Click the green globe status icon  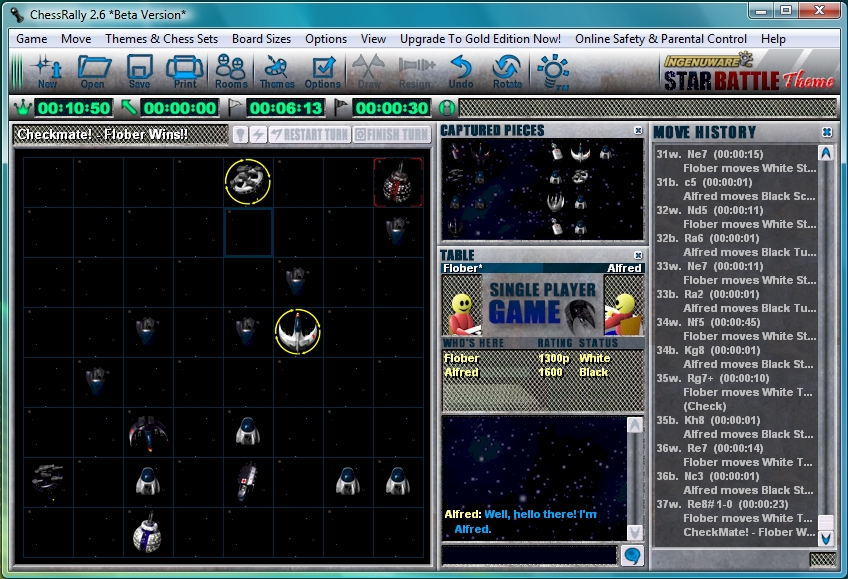pos(447,108)
